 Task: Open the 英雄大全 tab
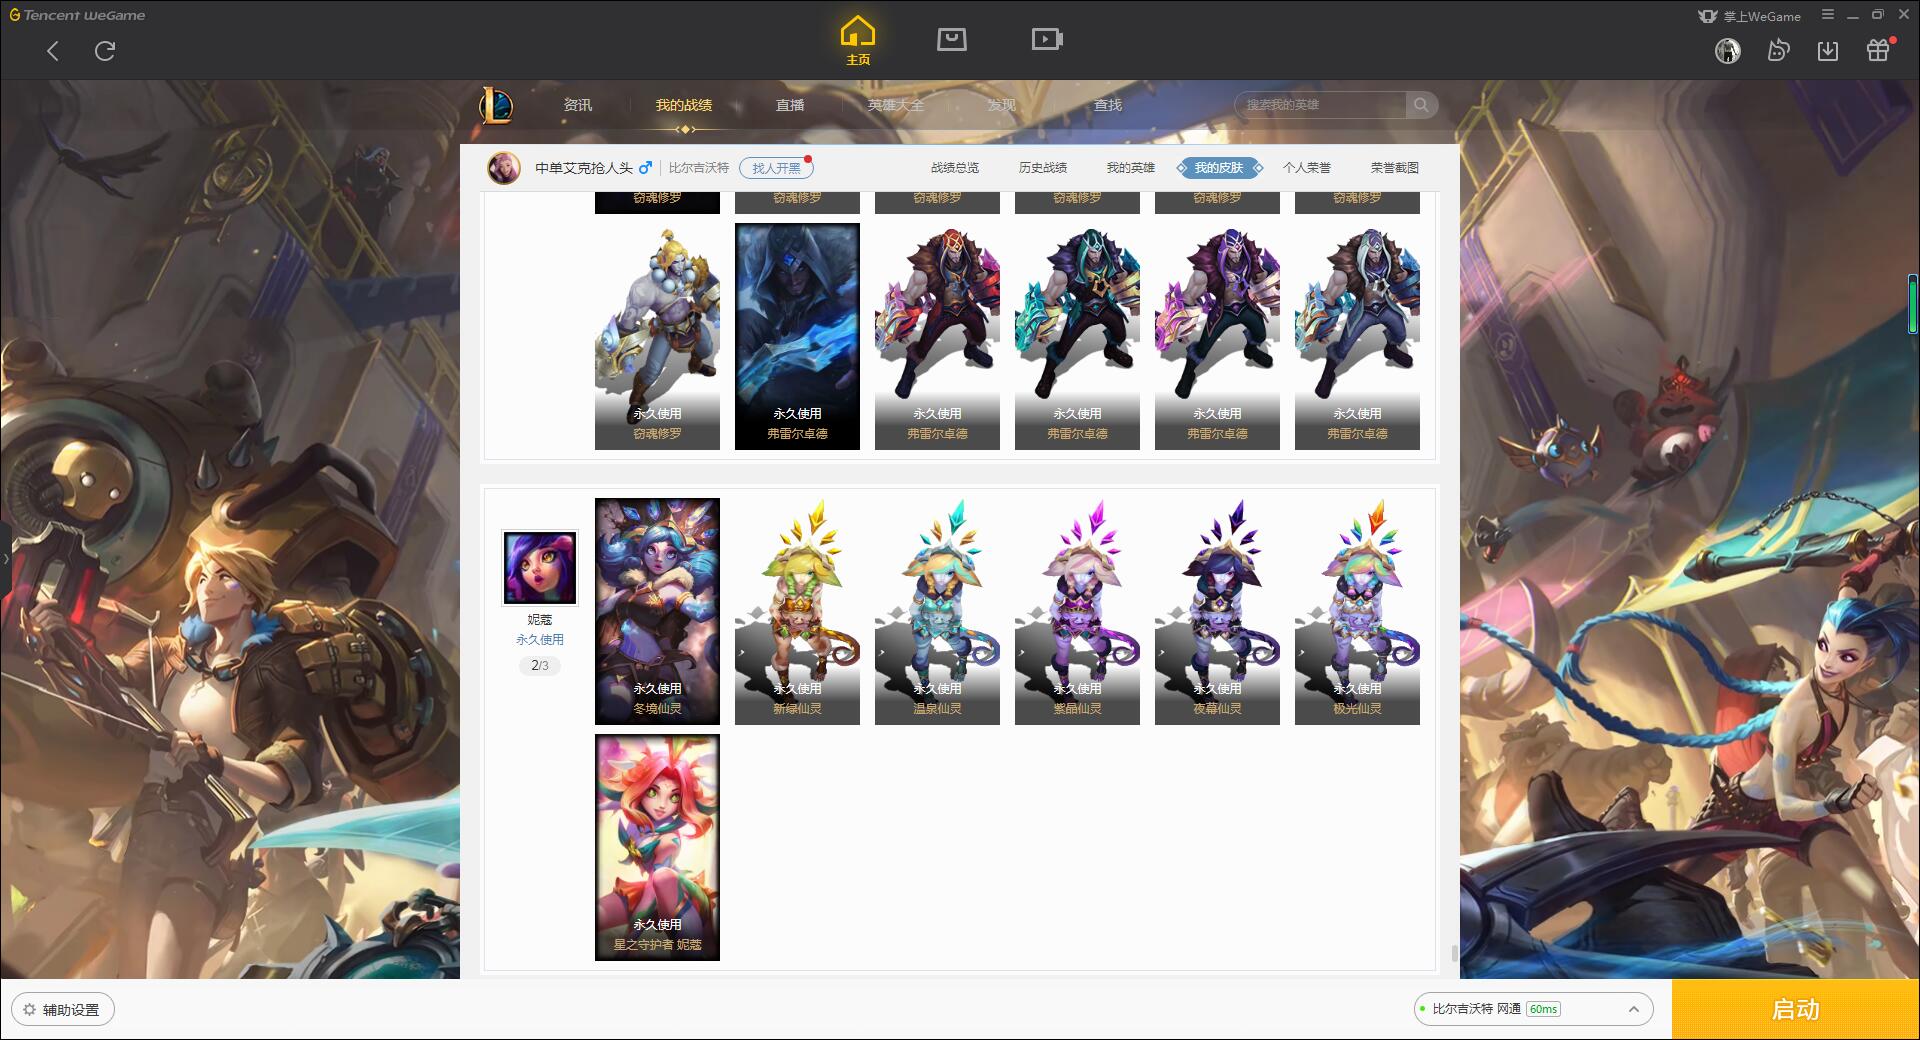896,105
